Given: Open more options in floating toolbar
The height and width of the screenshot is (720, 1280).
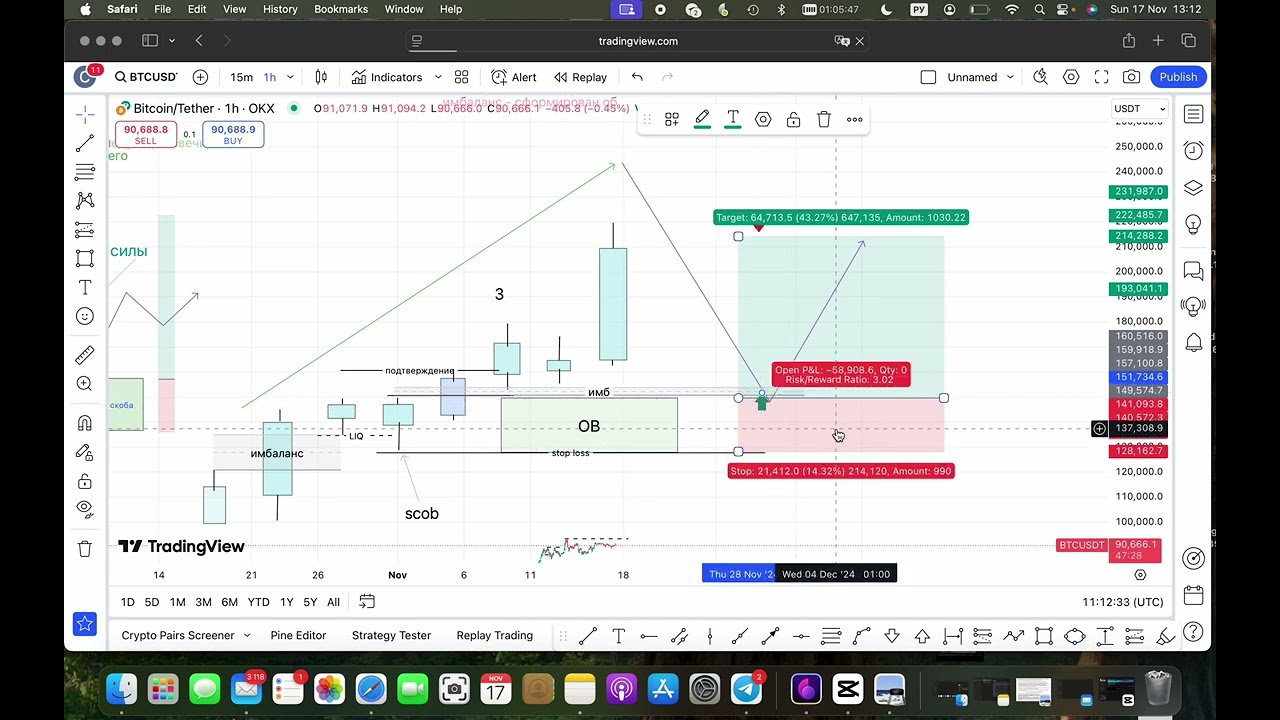Looking at the screenshot, I should pos(855,119).
